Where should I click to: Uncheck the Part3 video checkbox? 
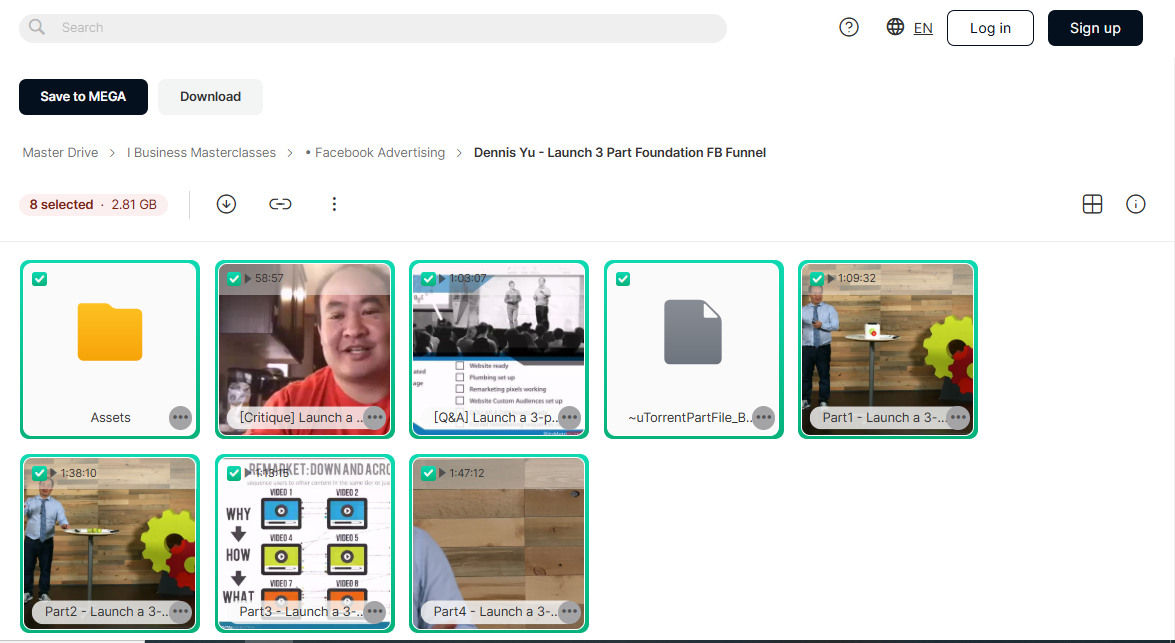(234, 473)
